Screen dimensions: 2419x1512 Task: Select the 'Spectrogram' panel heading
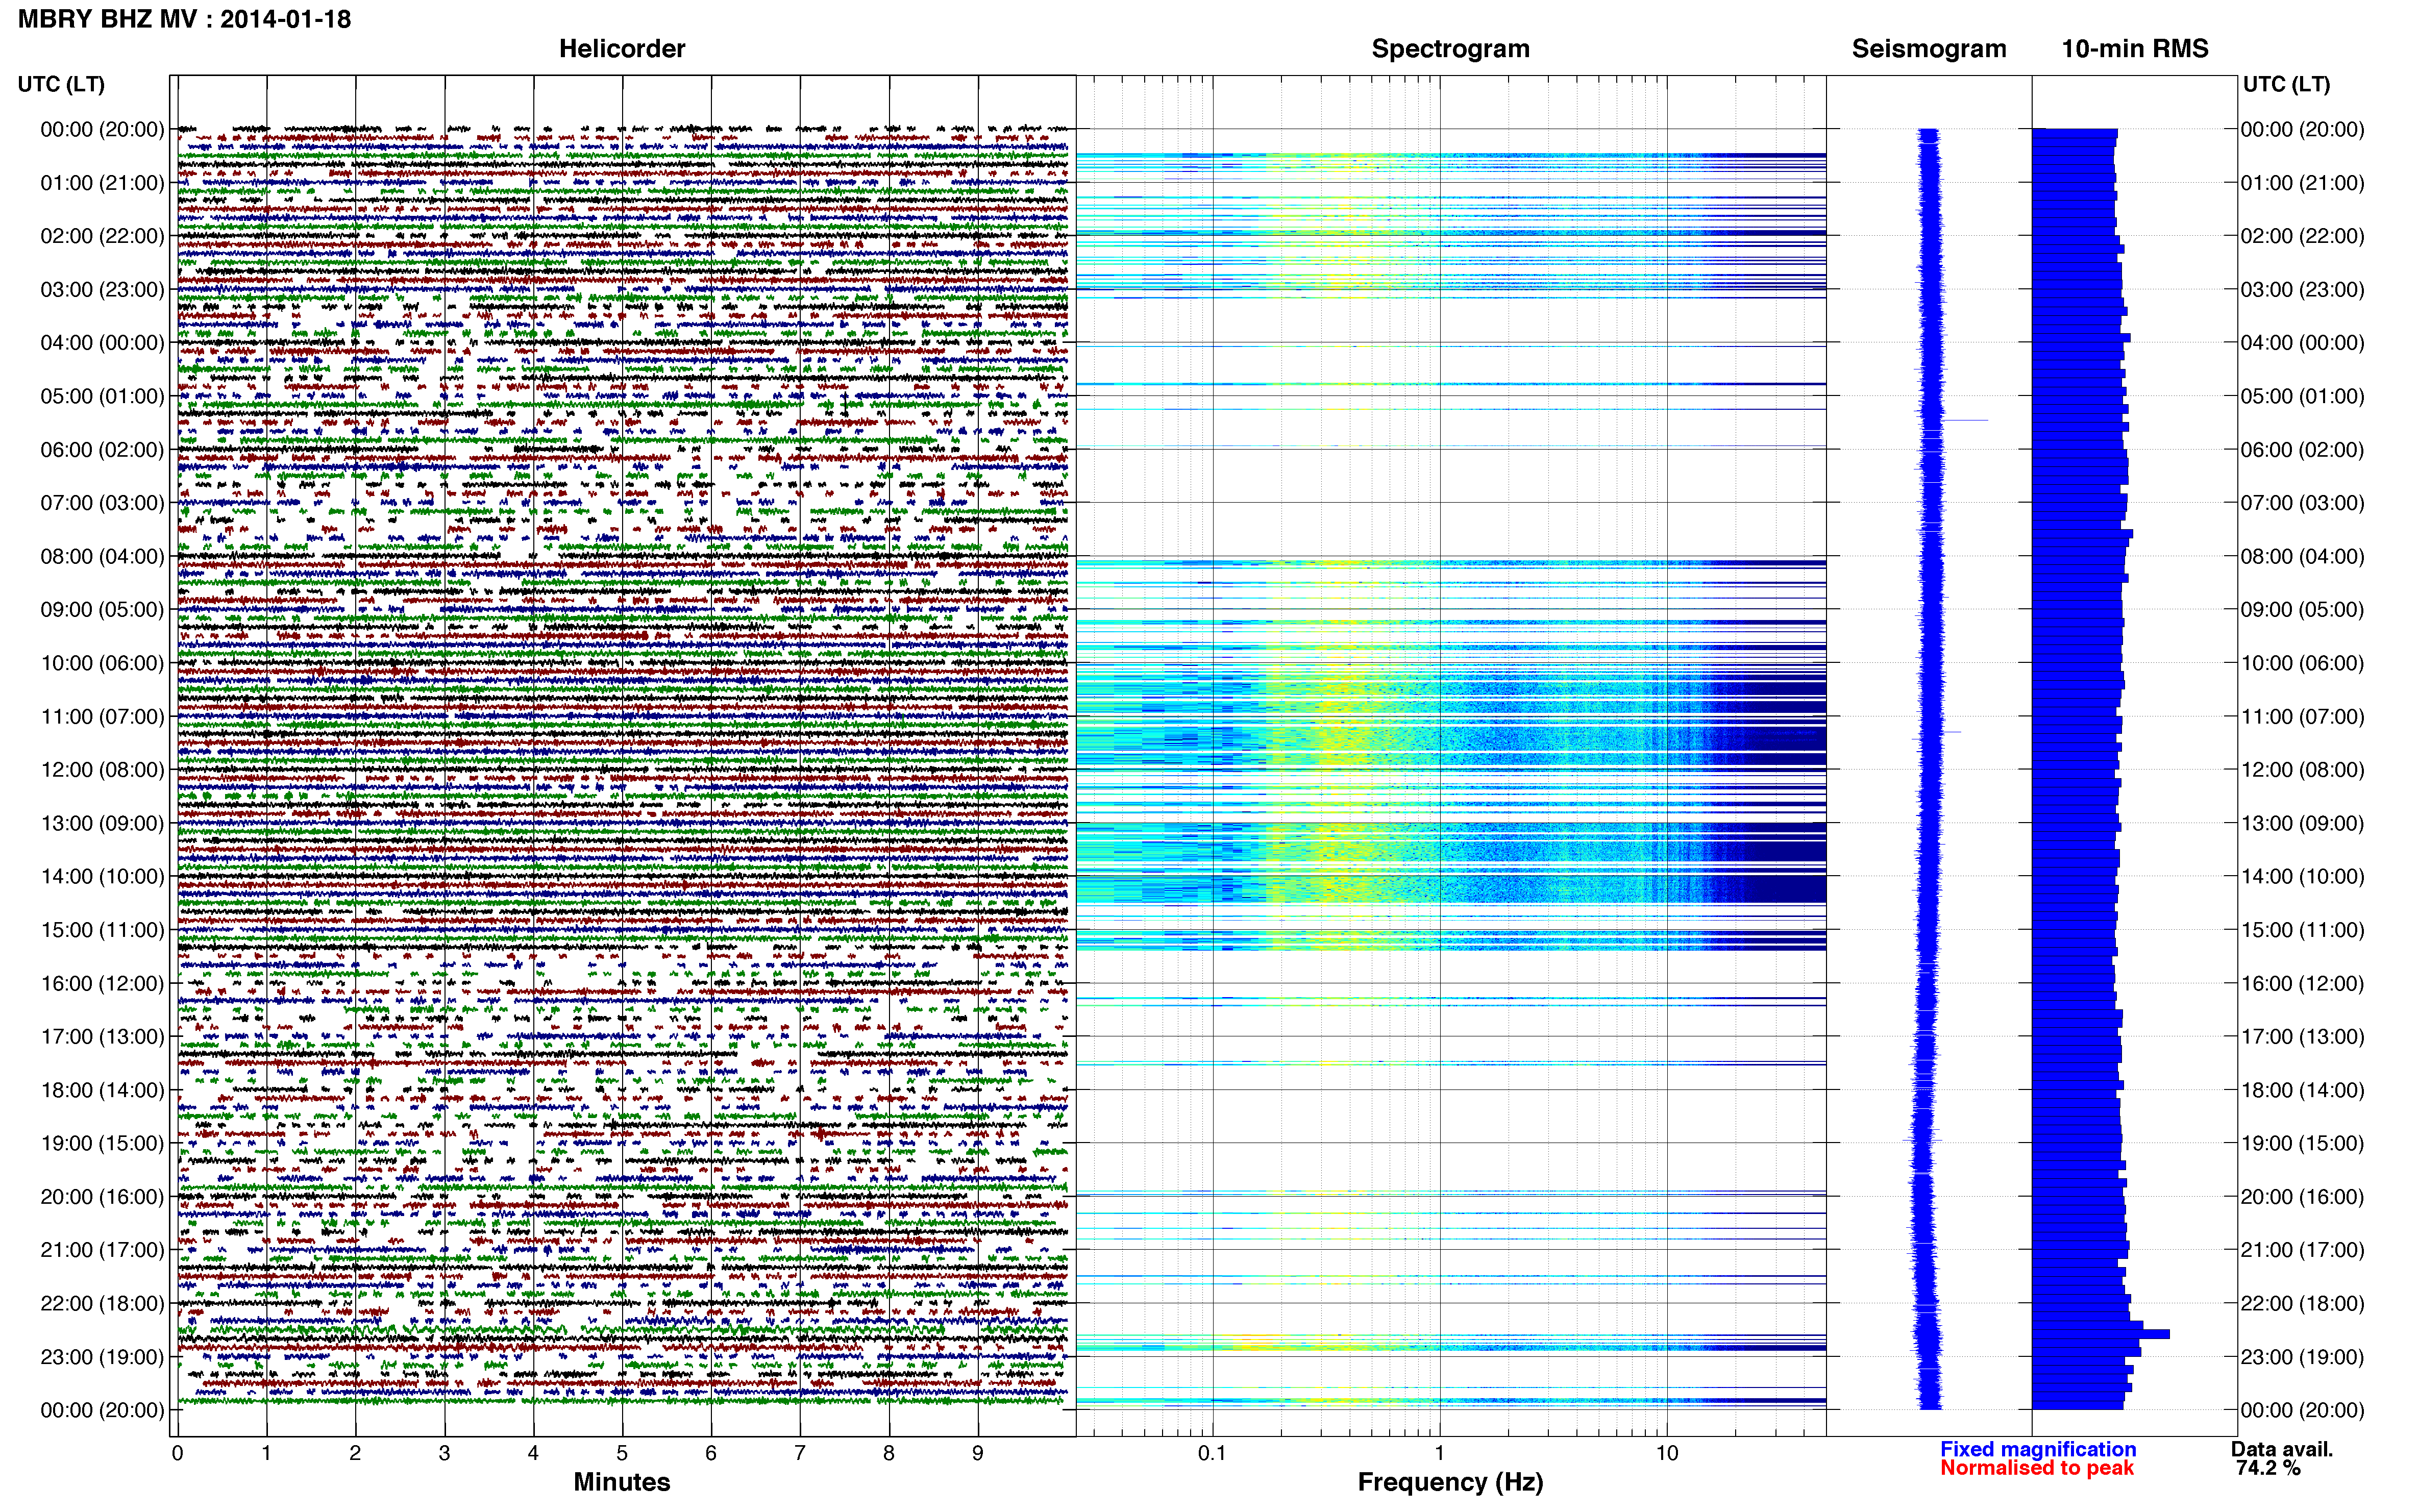point(1450,48)
